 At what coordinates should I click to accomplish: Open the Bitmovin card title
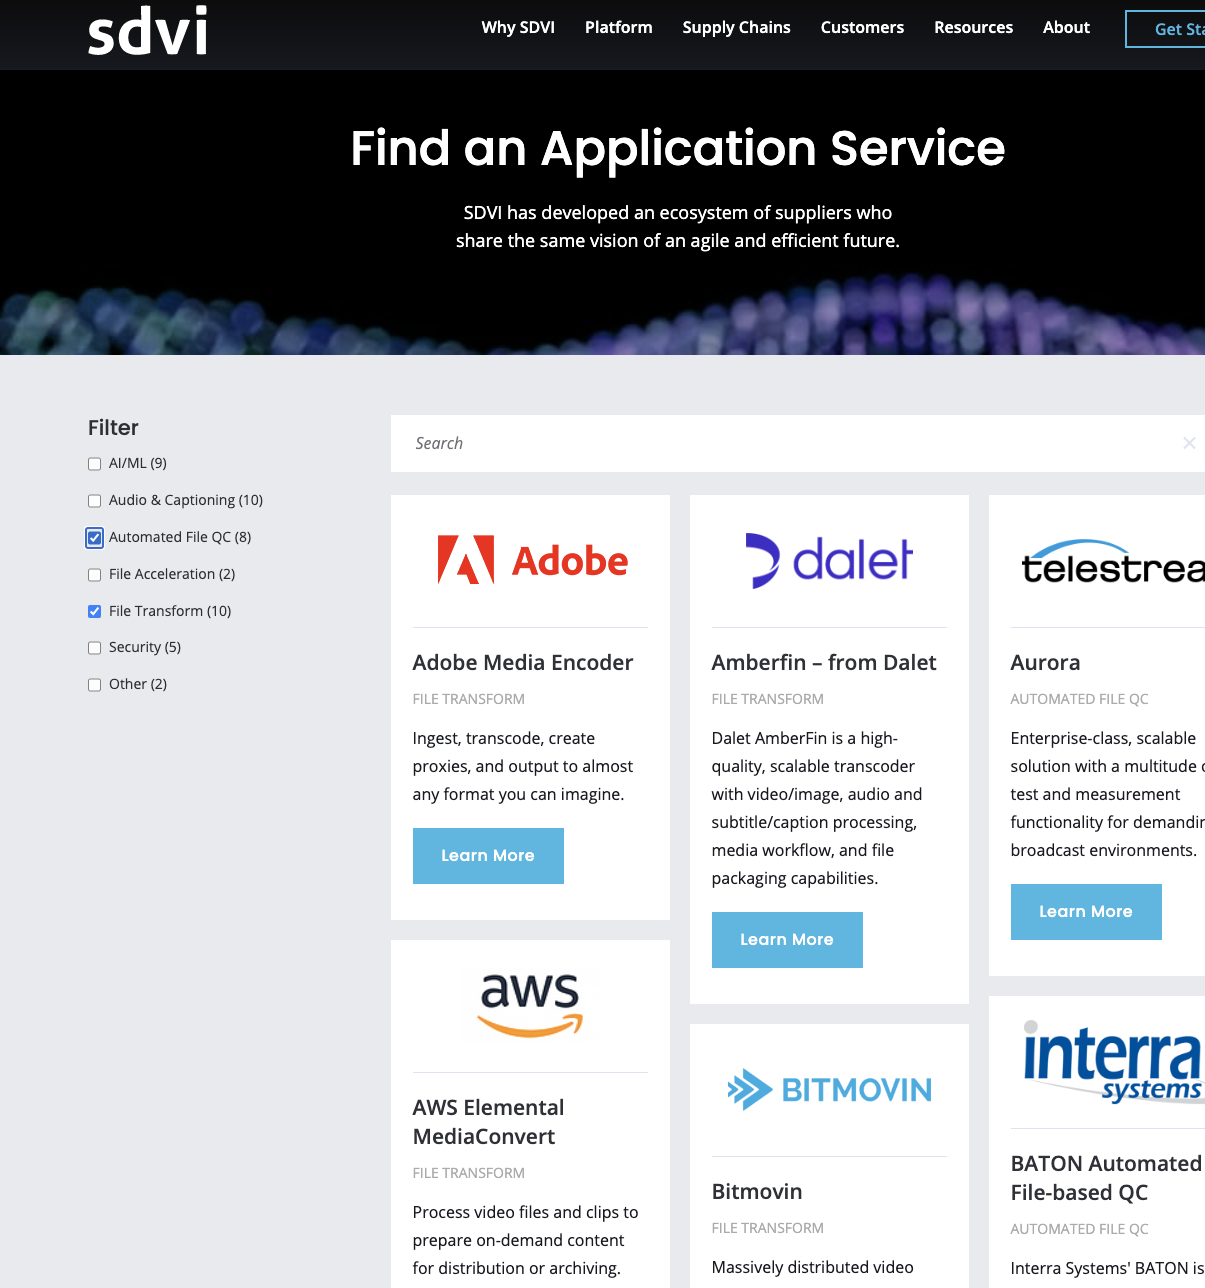click(757, 1192)
